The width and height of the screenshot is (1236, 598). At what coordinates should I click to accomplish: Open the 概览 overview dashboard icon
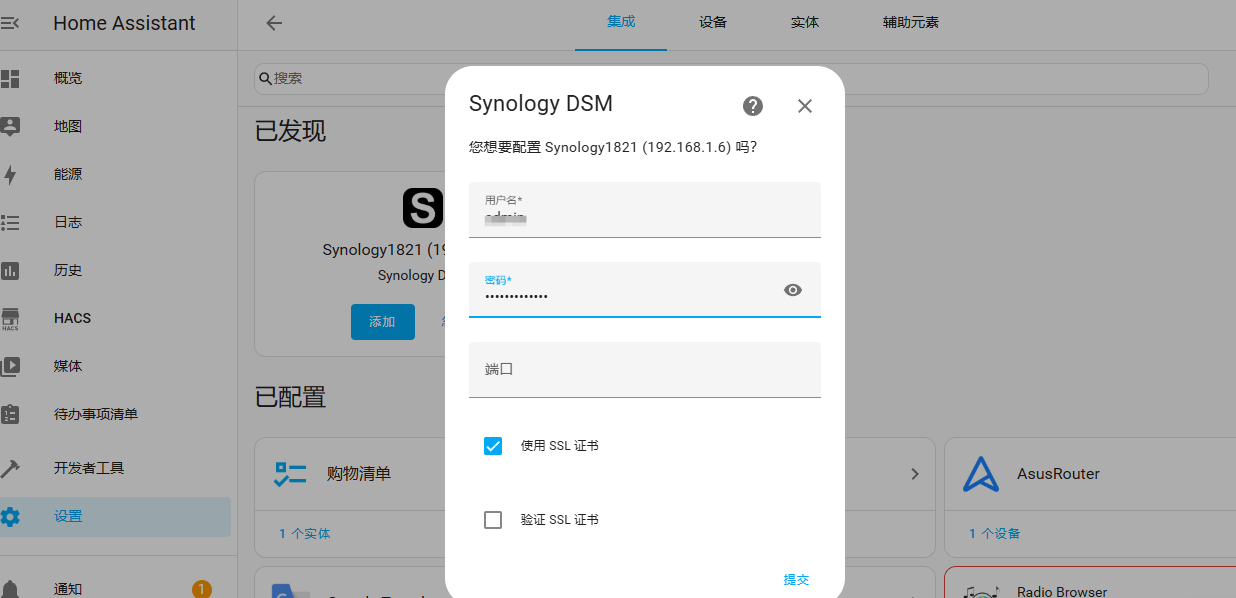click(10, 78)
